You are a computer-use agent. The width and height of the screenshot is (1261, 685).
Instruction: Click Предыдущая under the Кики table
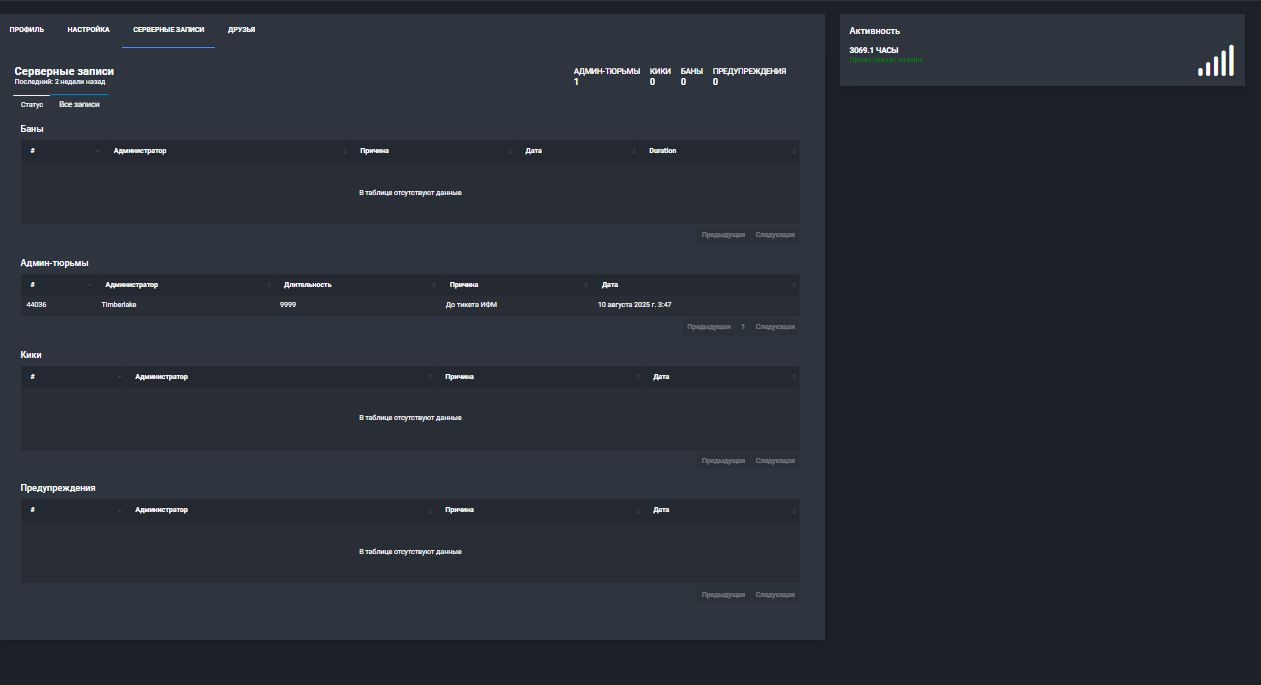tap(723, 461)
